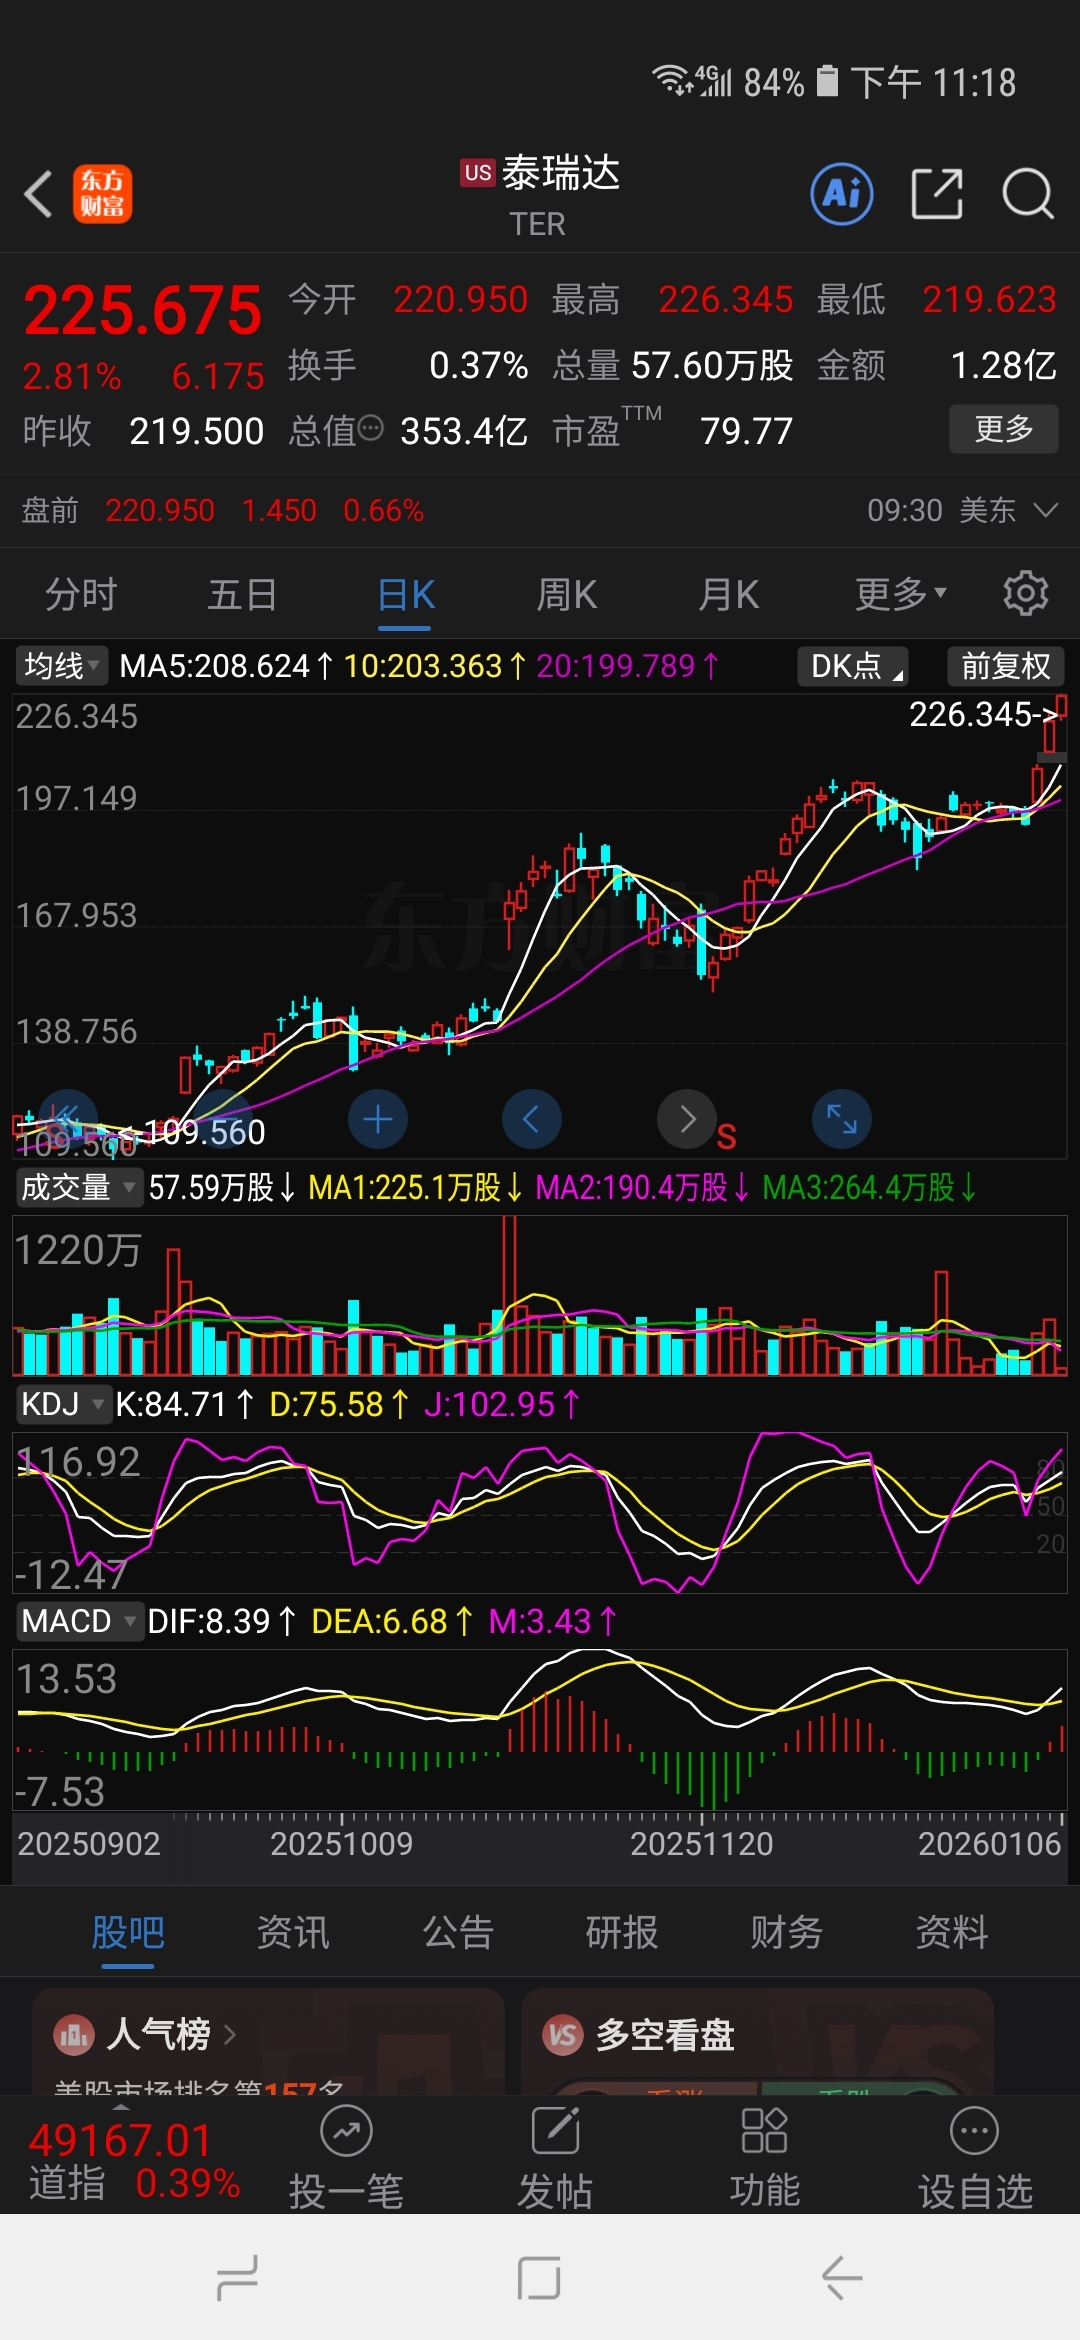Switch to 五日 chart tab
This screenshot has width=1080, height=2340.
click(242, 594)
